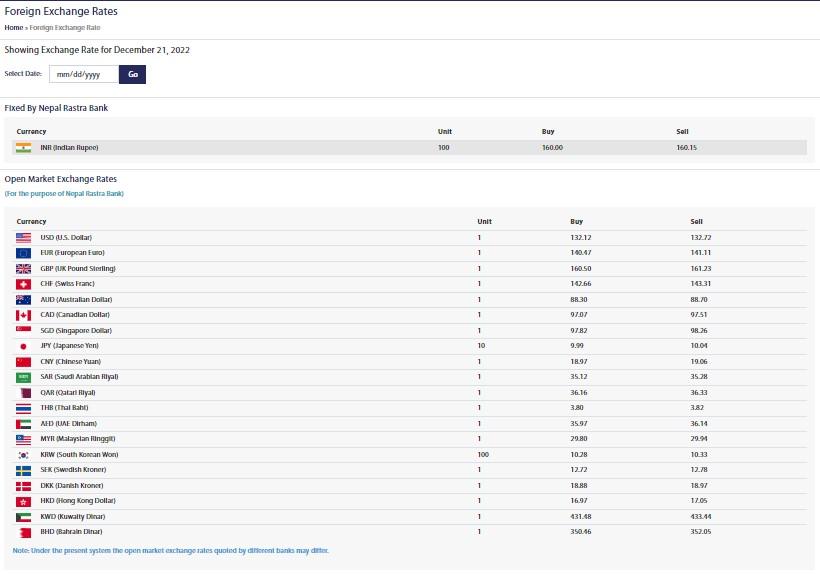The image size is (820, 574).
Task: Click the Kuwaity Dinar flag icon
Action: pyautogui.click(x=24, y=516)
